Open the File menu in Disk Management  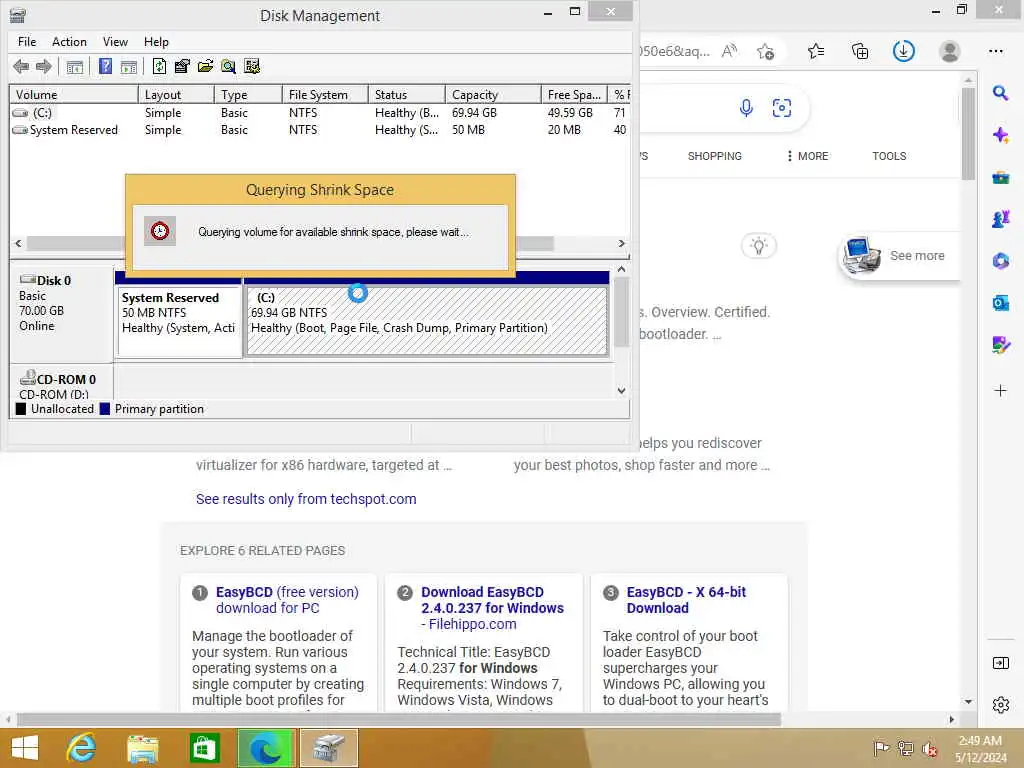pos(27,42)
